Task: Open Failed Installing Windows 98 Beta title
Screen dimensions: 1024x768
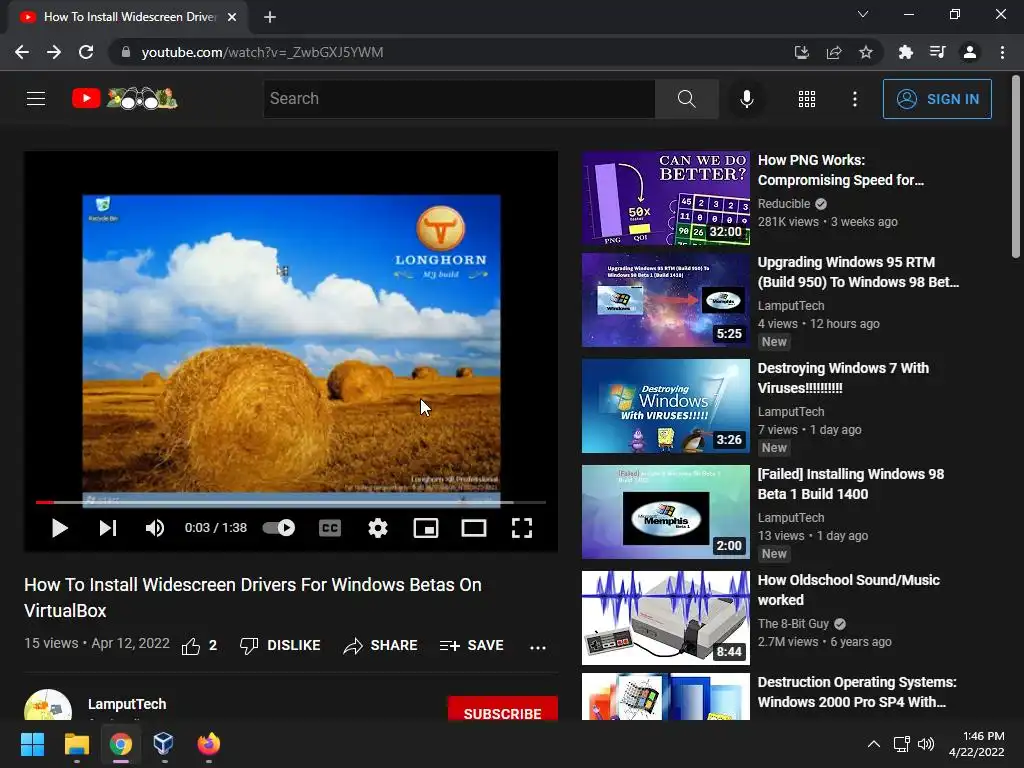Action: pyautogui.click(x=850, y=484)
